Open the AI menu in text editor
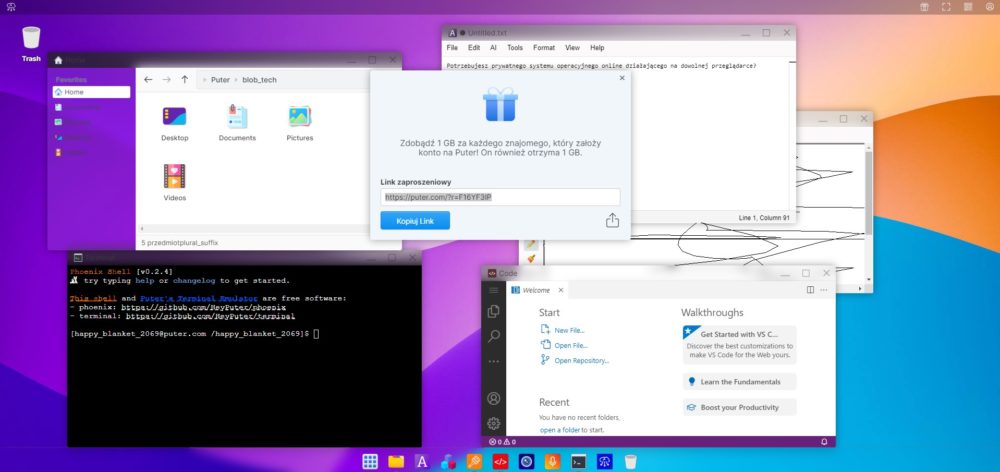 (494, 48)
